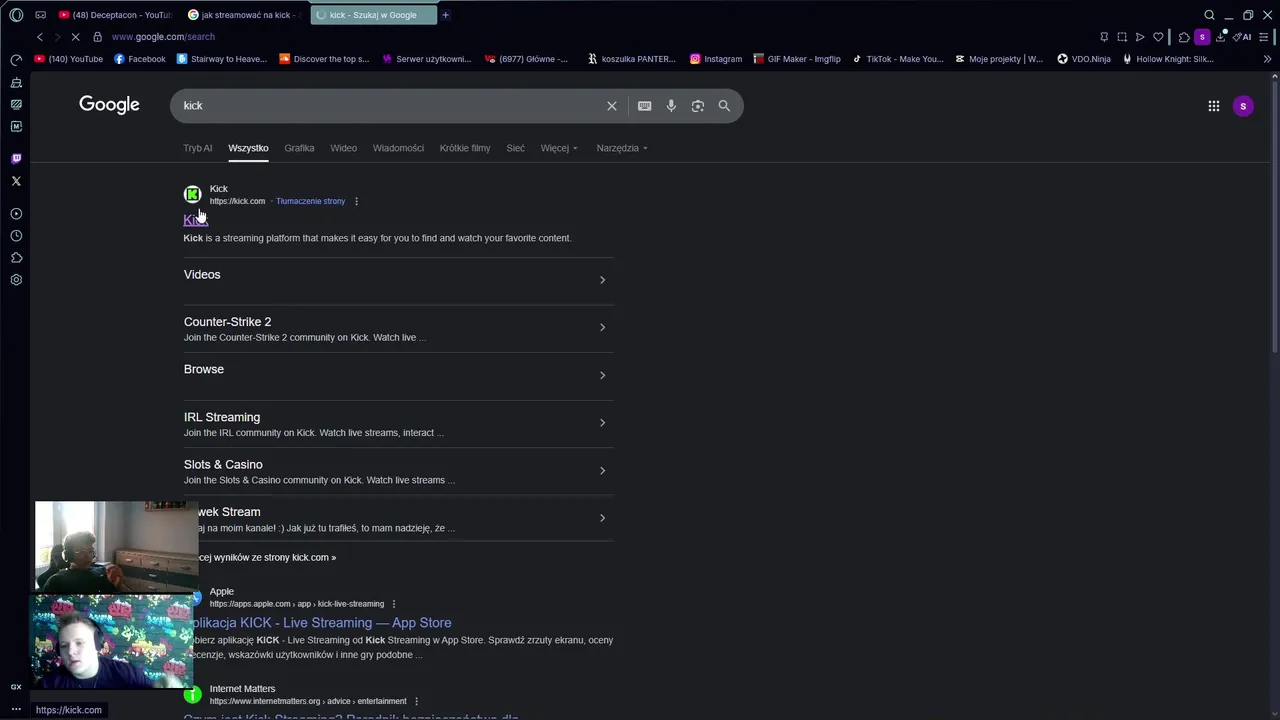Viewport: 1280px width, 720px height.
Task: Select Grafika search tab
Action: click(x=299, y=148)
